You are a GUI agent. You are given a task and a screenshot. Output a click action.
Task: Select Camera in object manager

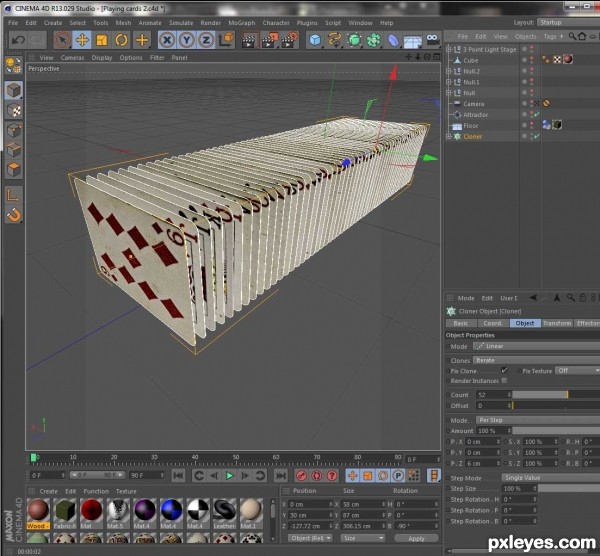[473, 104]
